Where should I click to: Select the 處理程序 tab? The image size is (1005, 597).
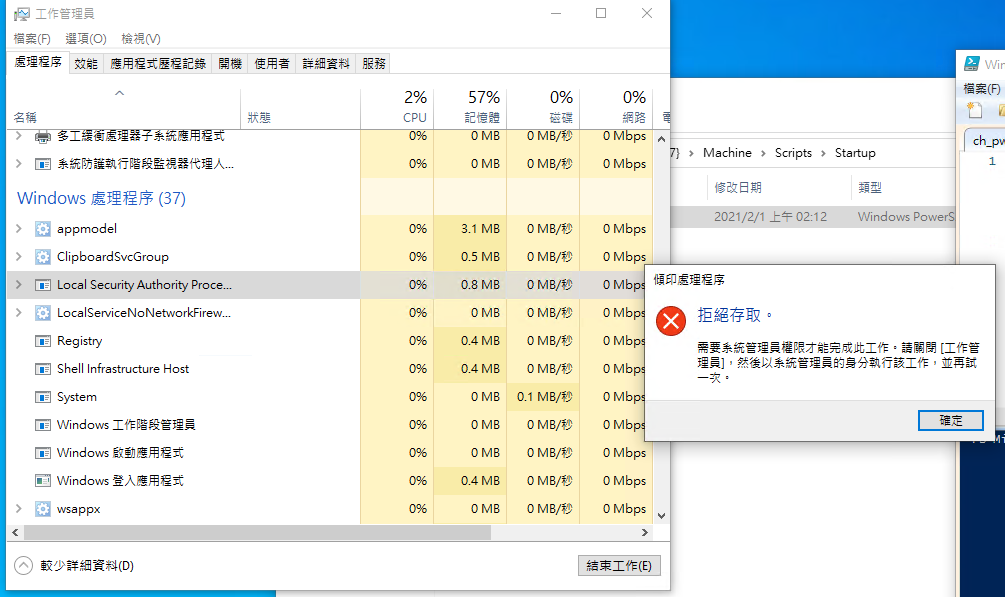click(x=38, y=62)
